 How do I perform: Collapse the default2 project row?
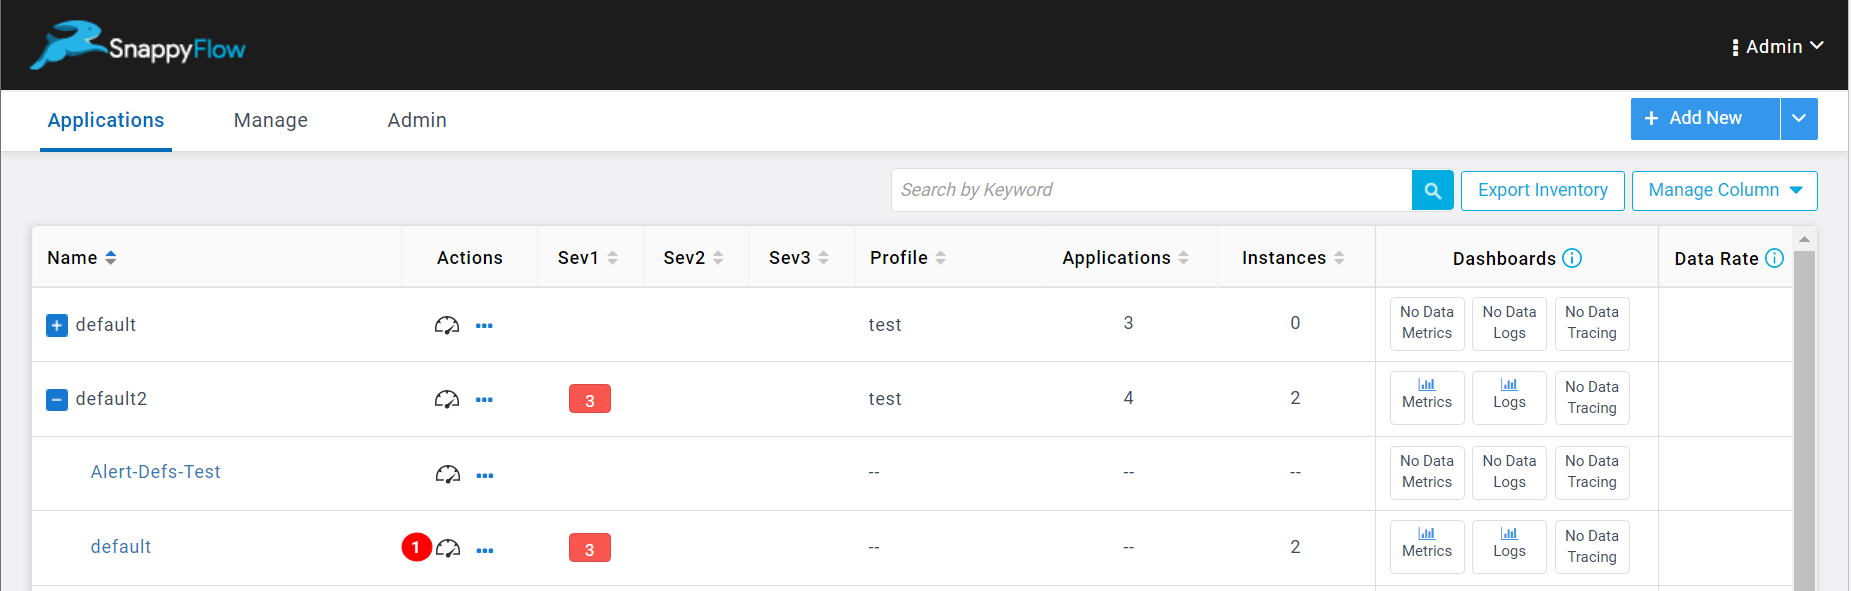click(x=57, y=400)
